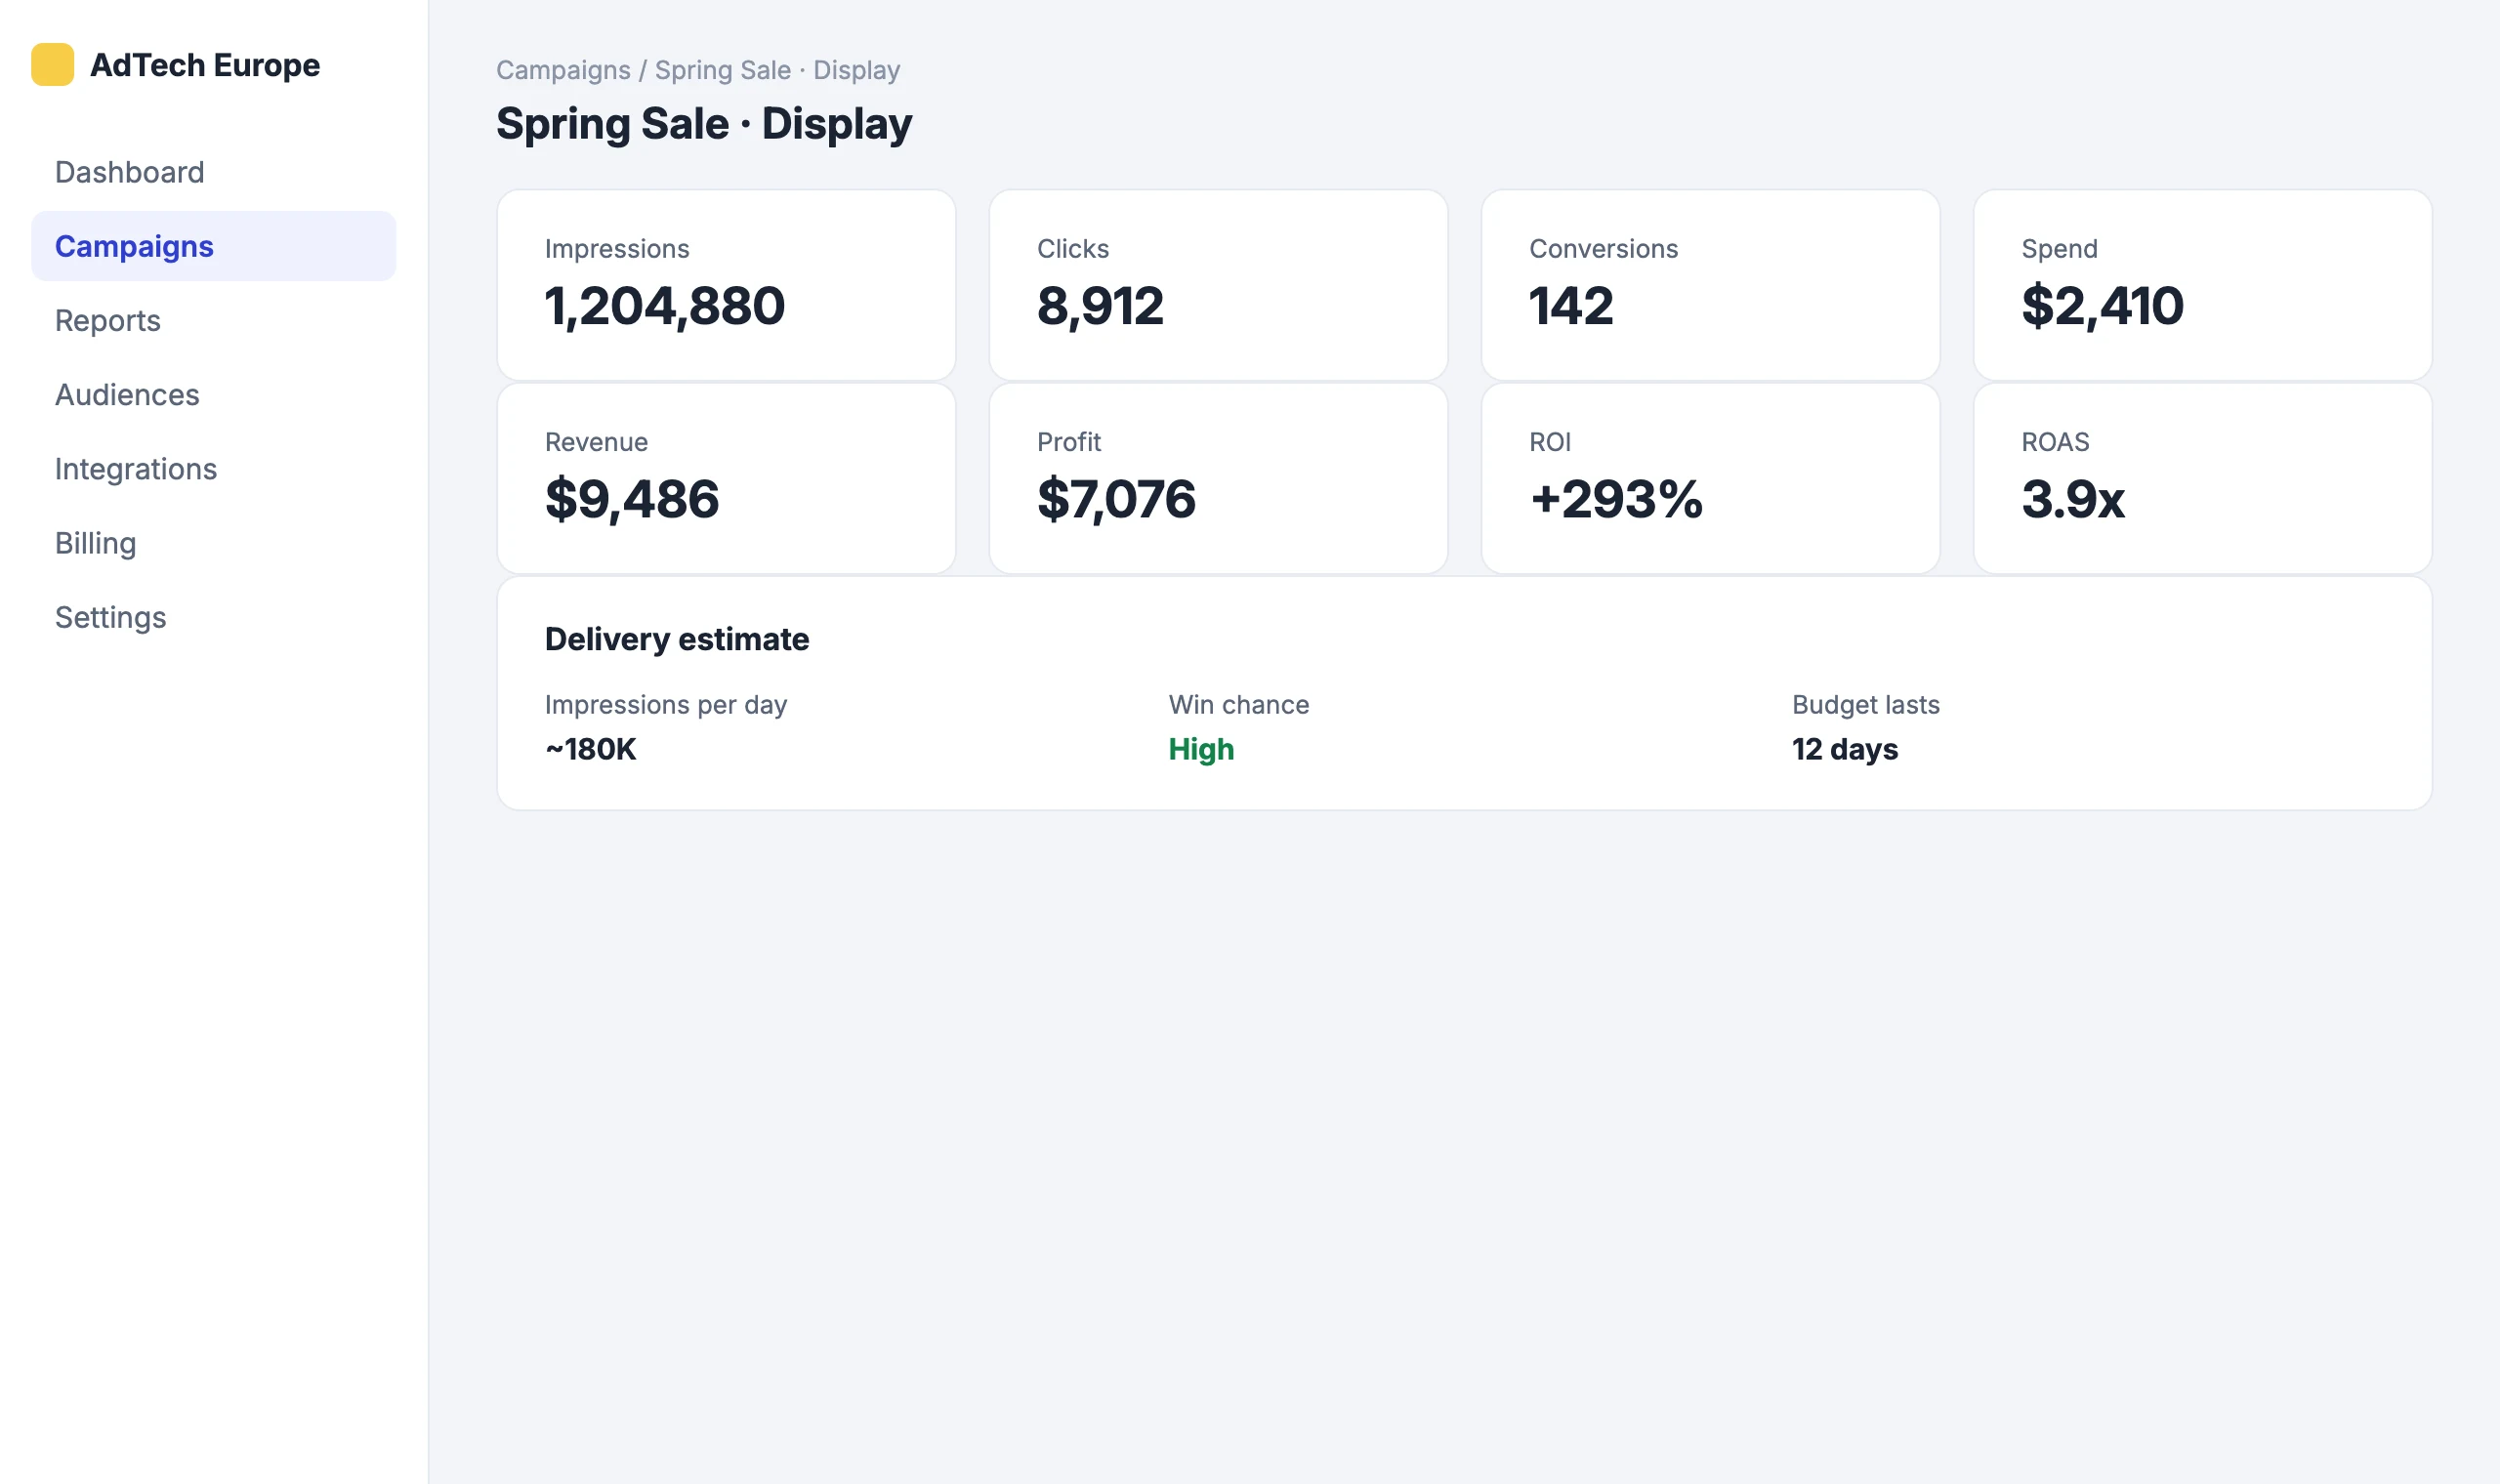Image resolution: width=2500 pixels, height=1484 pixels.
Task: Navigate to Integrations in the sidebar
Action: click(x=214, y=468)
